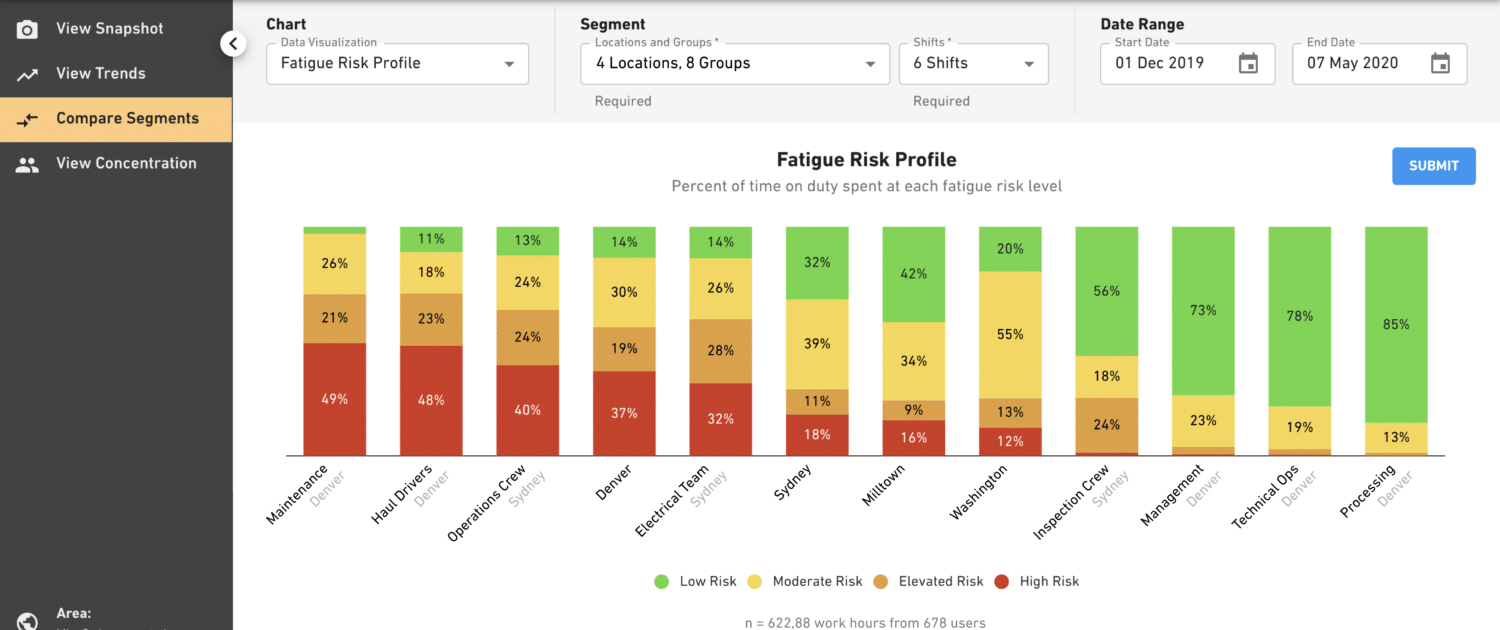This screenshot has width=1500, height=630.
Task: Open the Start Date calendar picker
Action: pos(1247,62)
